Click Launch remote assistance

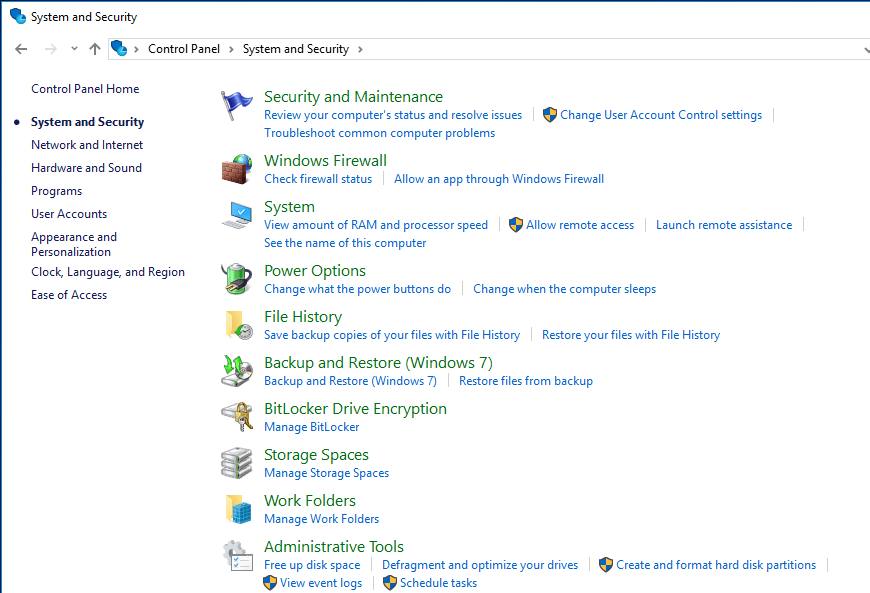(724, 225)
